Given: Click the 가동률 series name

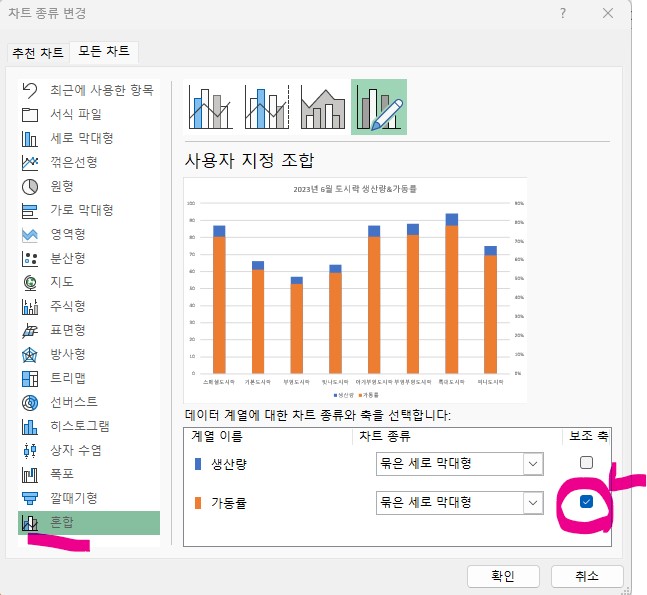Looking at the screenshot, I should click(x=229, y=503).
